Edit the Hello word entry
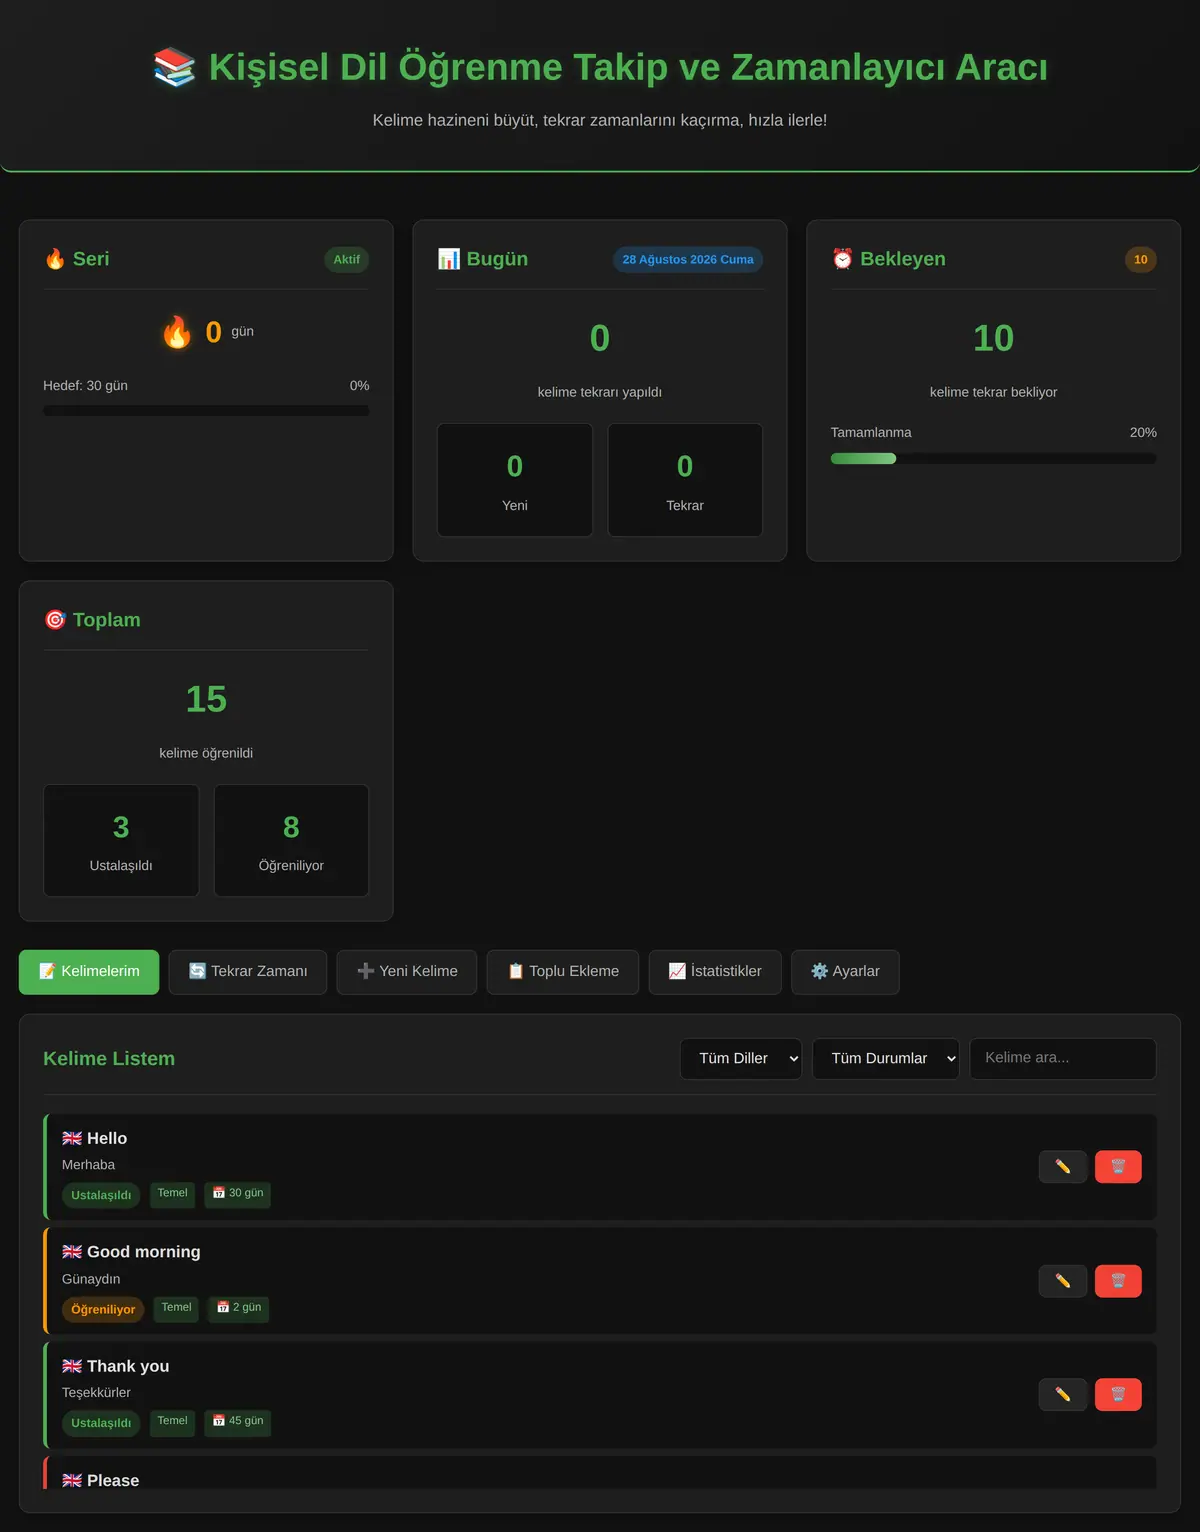 click(x=1063, y=1167)
